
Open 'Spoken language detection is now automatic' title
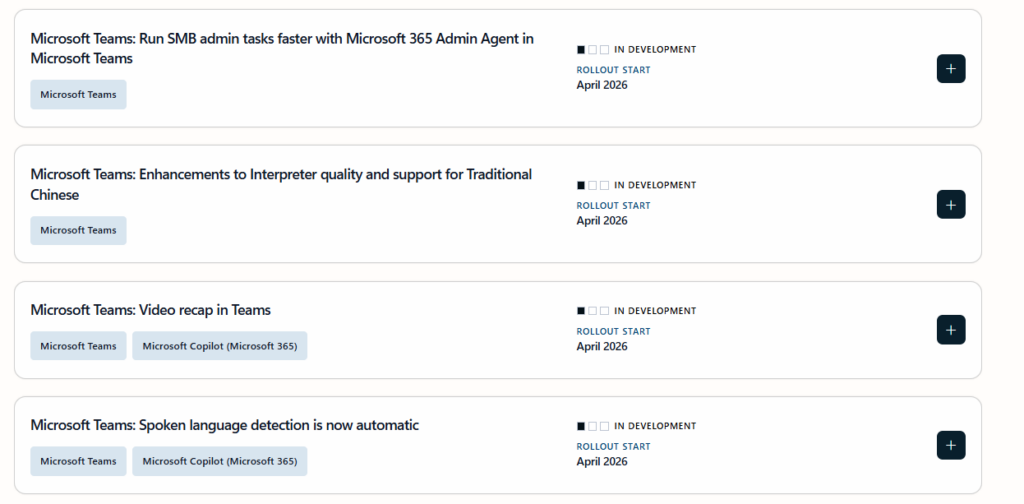(x=224, y=425)
